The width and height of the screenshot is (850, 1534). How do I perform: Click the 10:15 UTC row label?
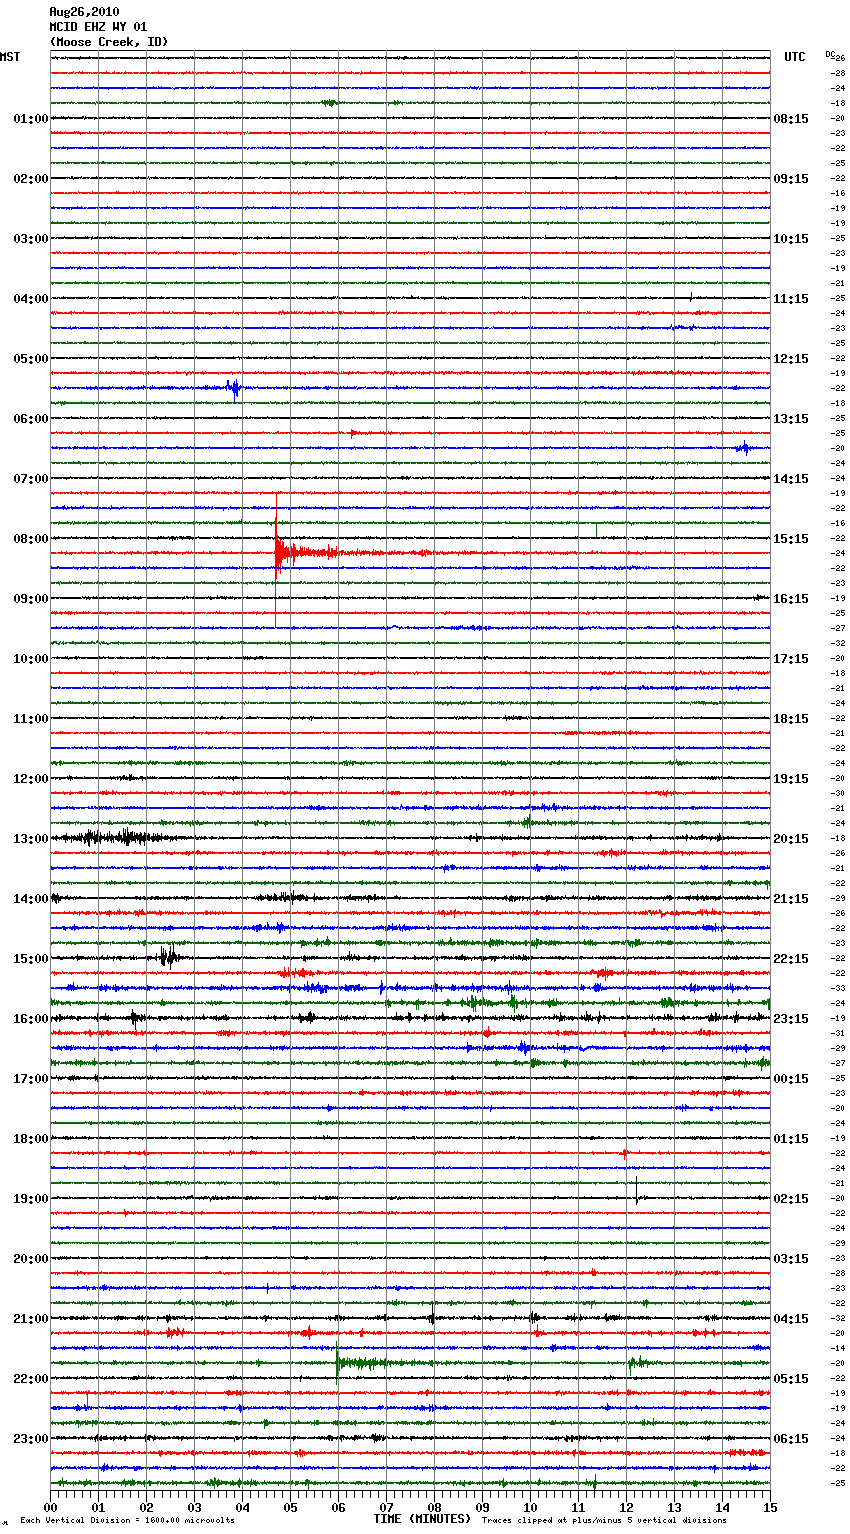(x=791, y=239)
